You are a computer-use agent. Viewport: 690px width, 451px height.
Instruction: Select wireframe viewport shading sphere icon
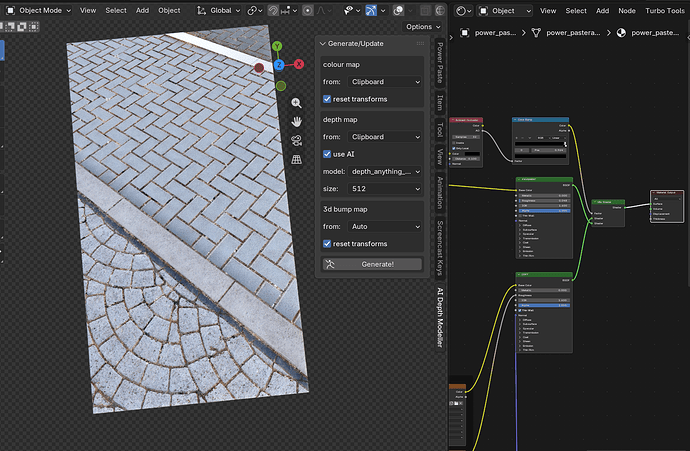[x=440, y=10]
